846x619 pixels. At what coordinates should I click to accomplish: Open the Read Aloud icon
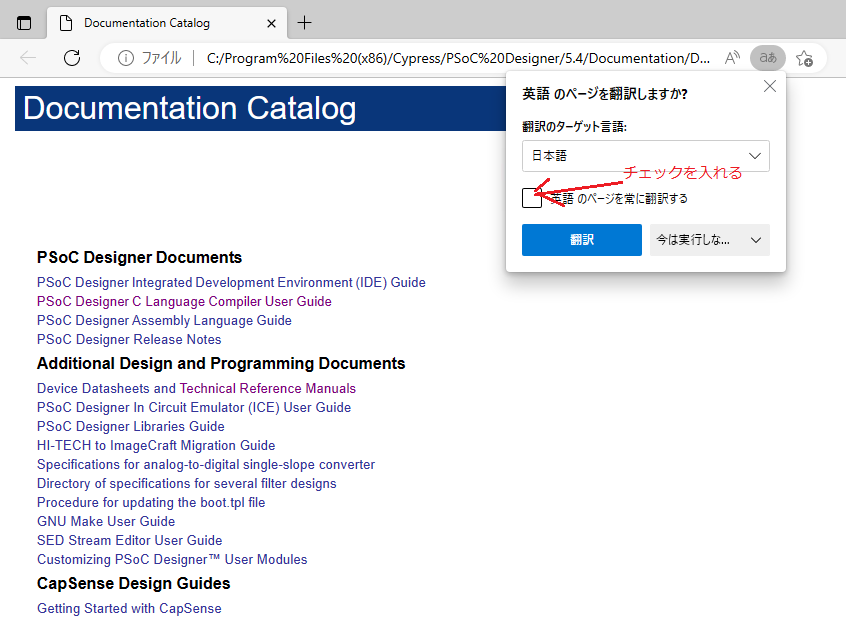[x=732, y=58]
